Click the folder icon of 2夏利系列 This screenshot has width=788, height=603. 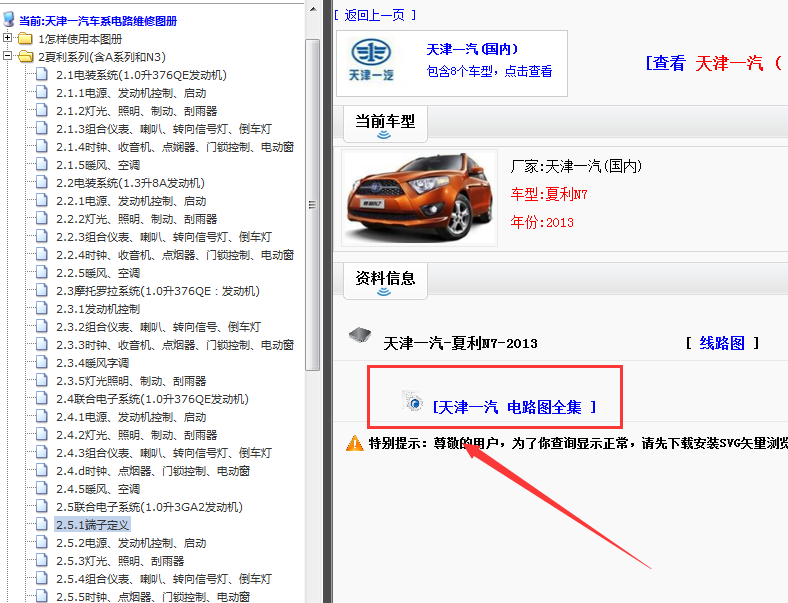click(25, 57)
